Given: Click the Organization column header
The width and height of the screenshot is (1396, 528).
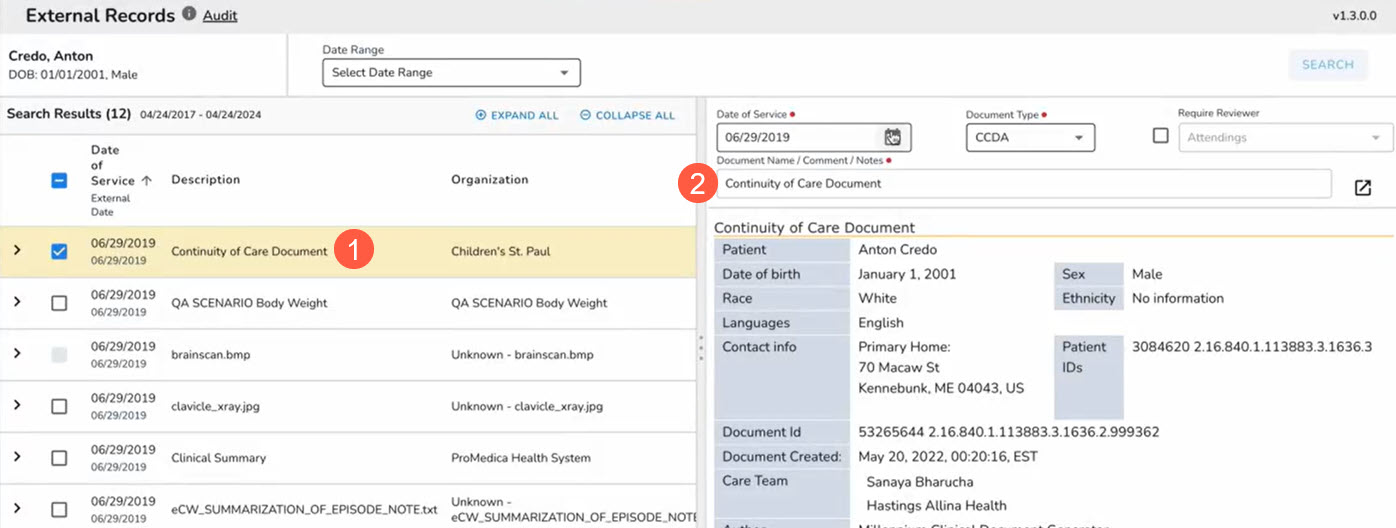Looking at the screenshot, I should coord(489,180).
